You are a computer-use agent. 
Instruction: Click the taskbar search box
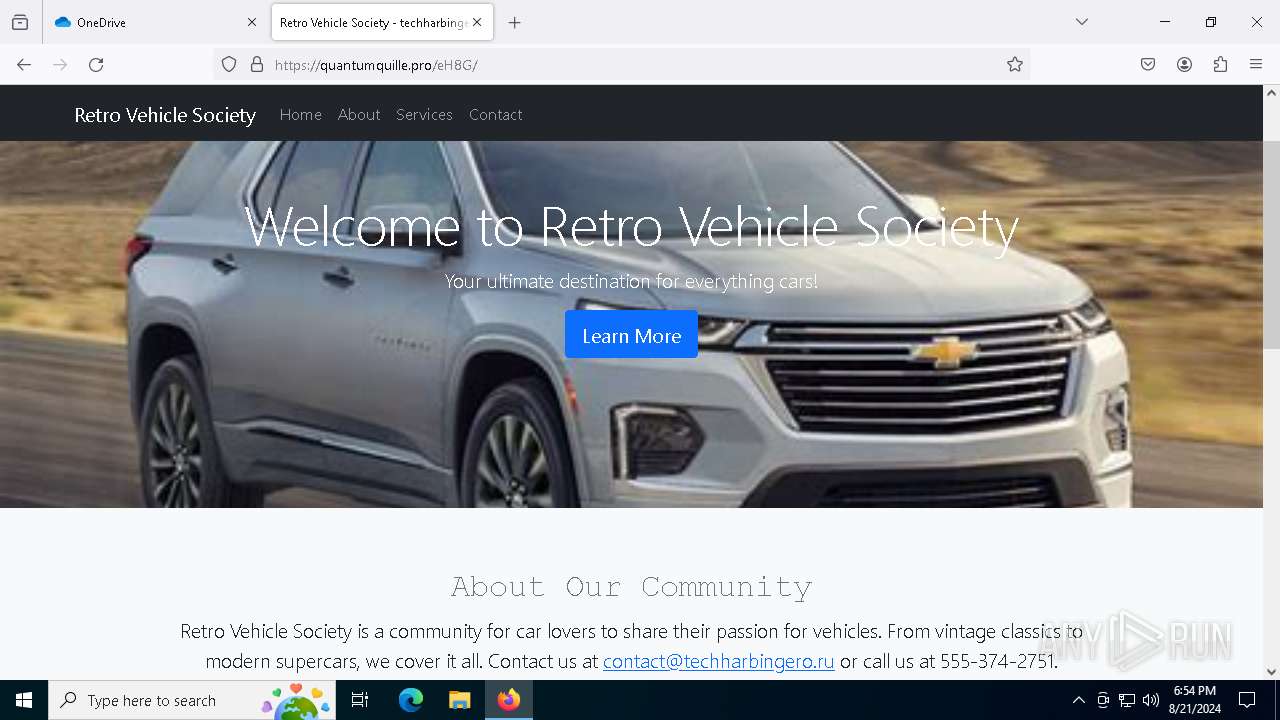(x=194, y=700)
